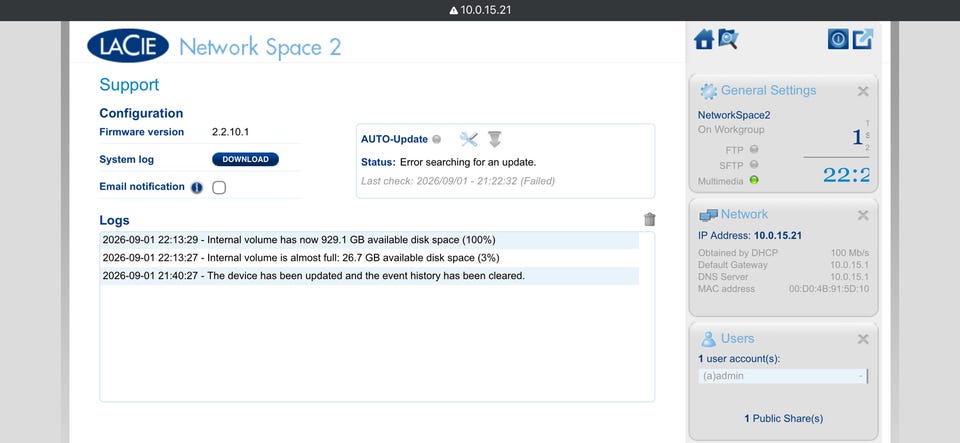Open the Users widget title link
The height and width of the screenshot is (443, 960).
(x=738, y=338)
